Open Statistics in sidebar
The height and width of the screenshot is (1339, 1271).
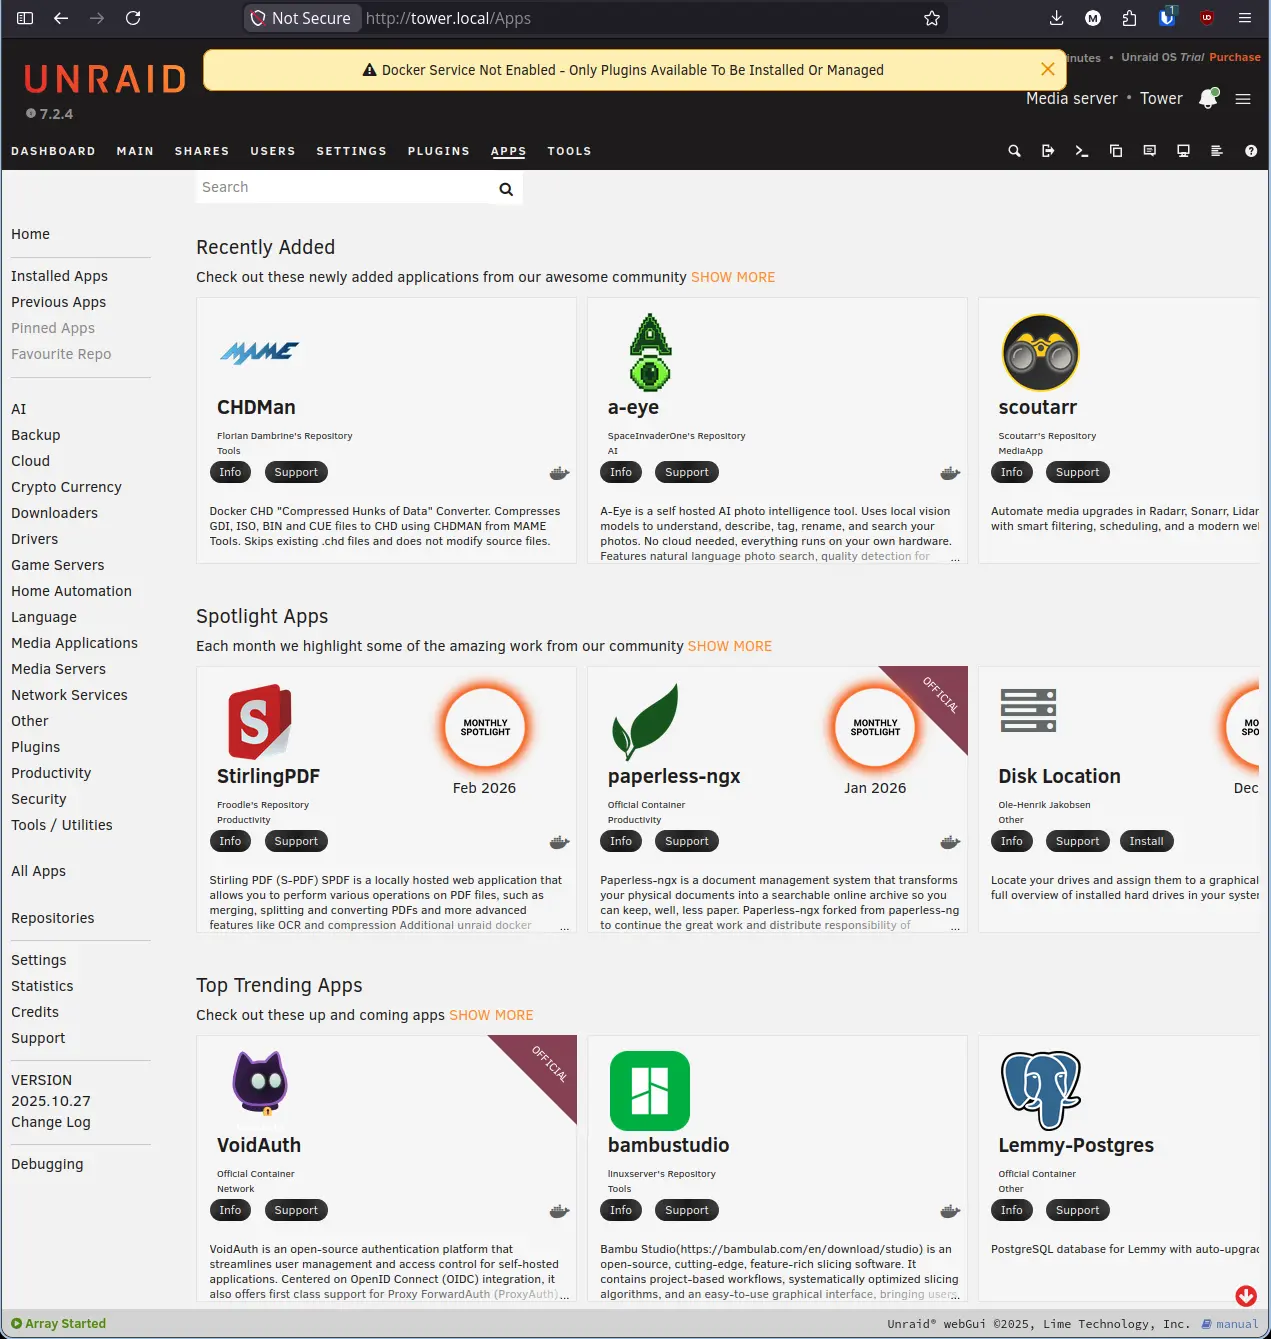[42, 986]
